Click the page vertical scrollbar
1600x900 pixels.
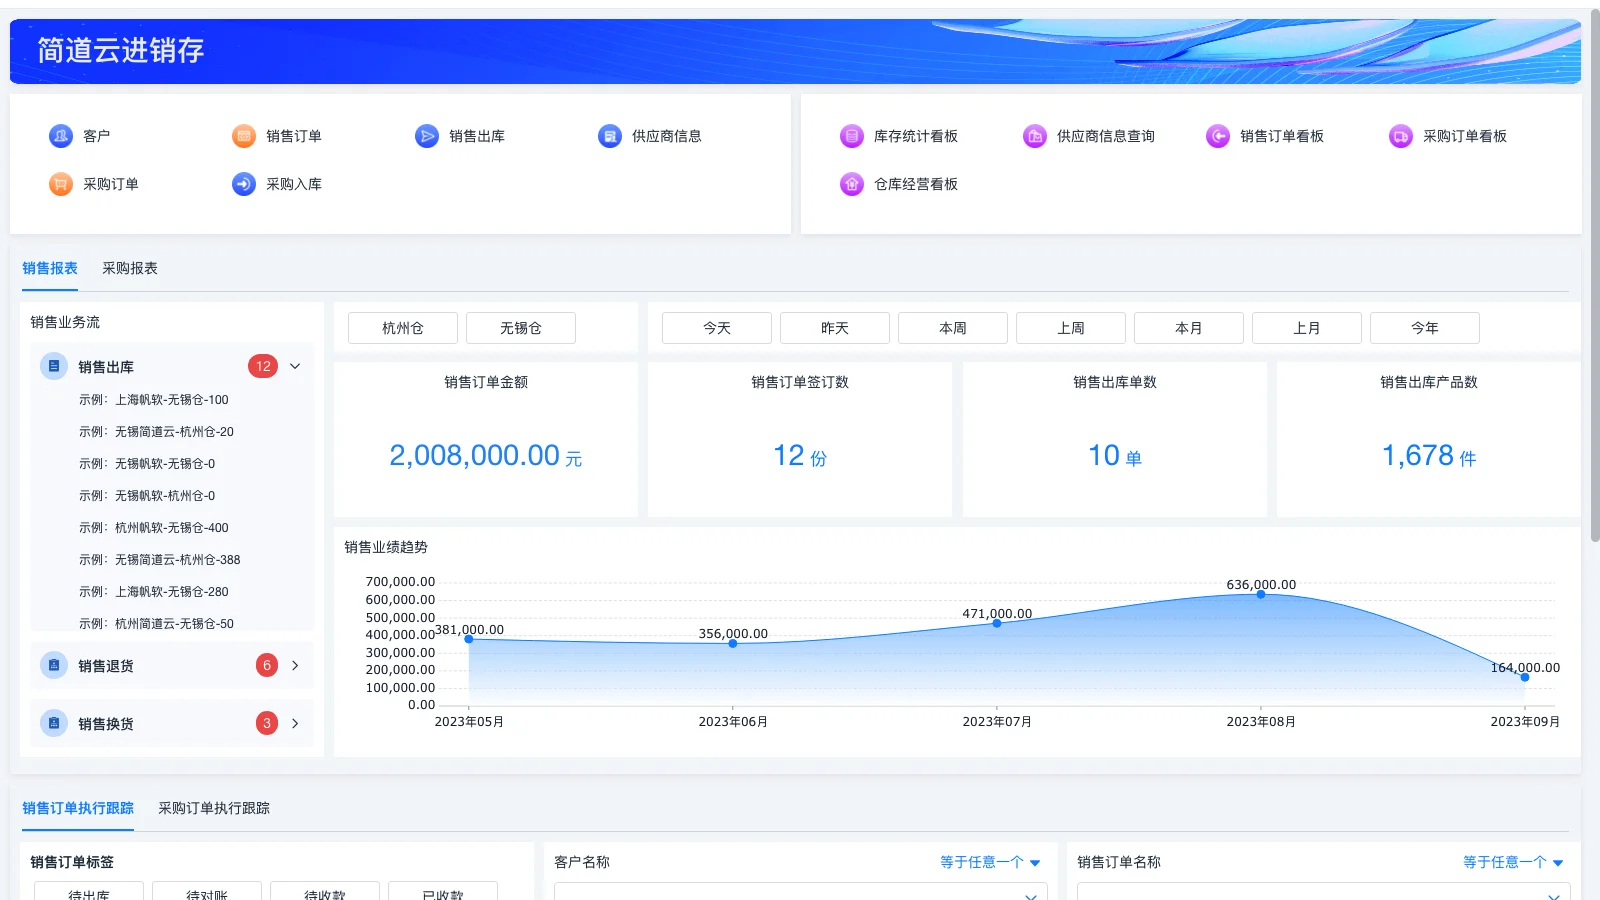(x=1594, y=276)
